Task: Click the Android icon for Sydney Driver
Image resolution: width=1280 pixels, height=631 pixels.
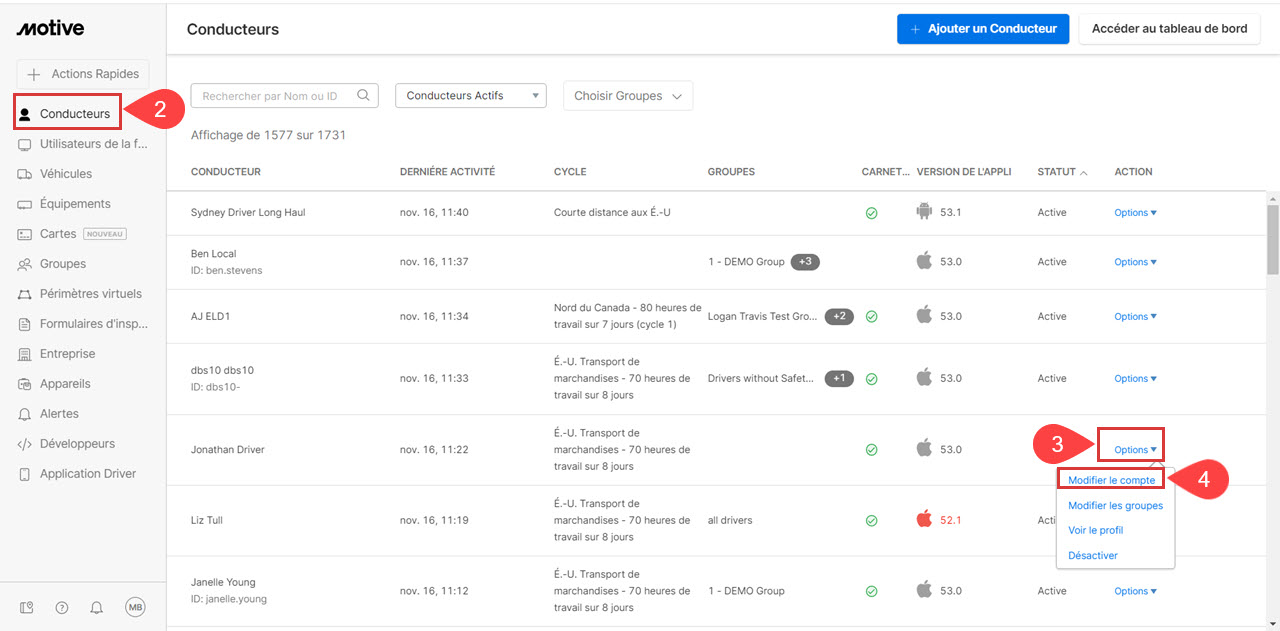Action: coord(924,212)
